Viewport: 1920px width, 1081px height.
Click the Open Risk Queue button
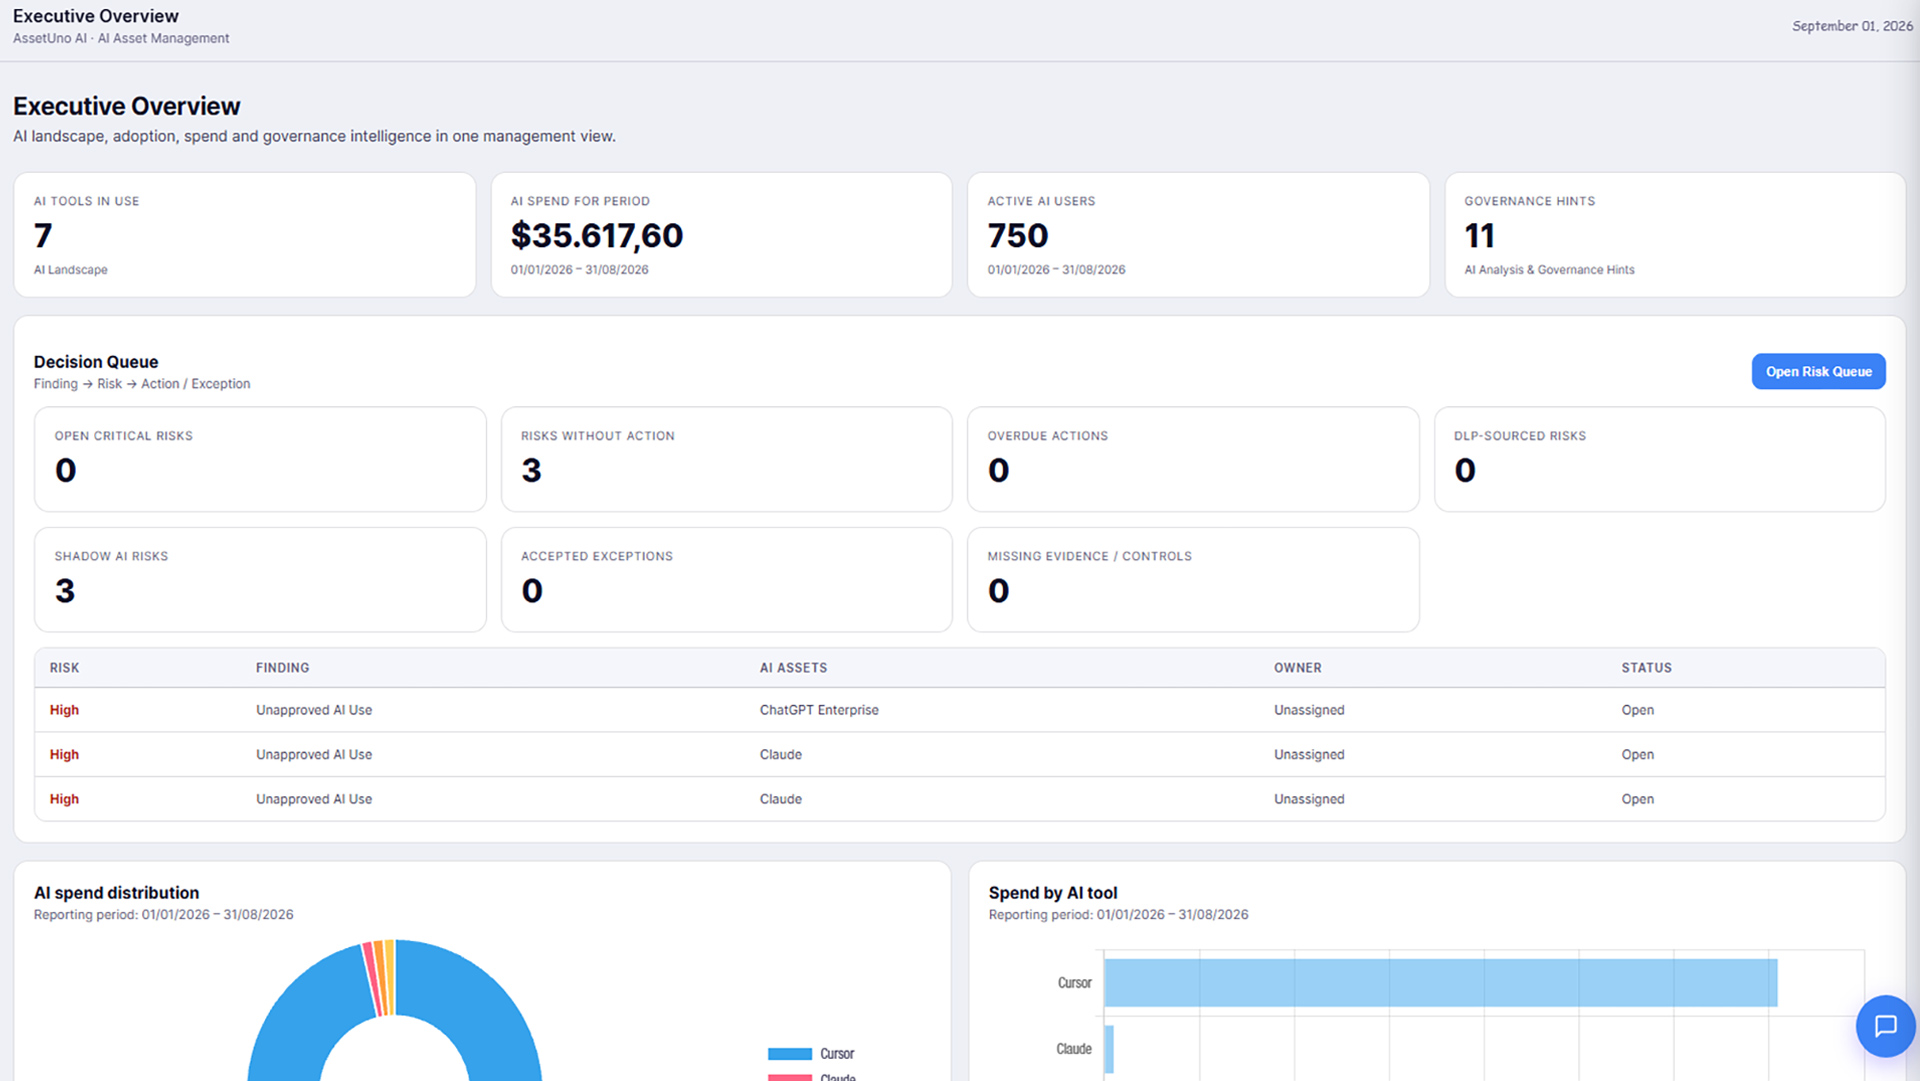click(x=1818, y=371)
